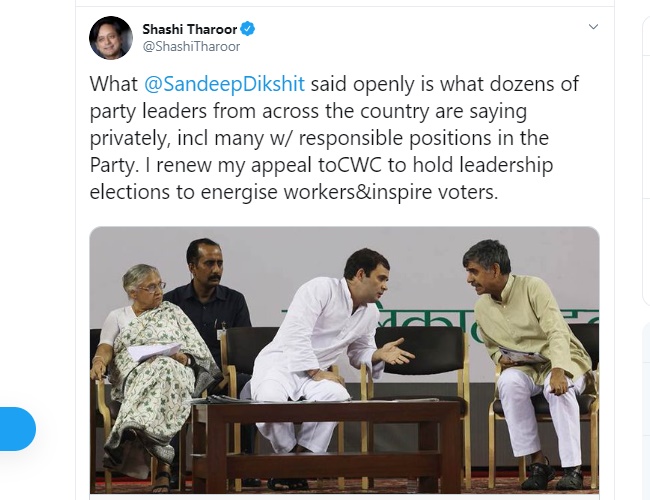Click the man in white kurta in photo
The height and width of the screenshot is (500, 650).
click(319, 352)
